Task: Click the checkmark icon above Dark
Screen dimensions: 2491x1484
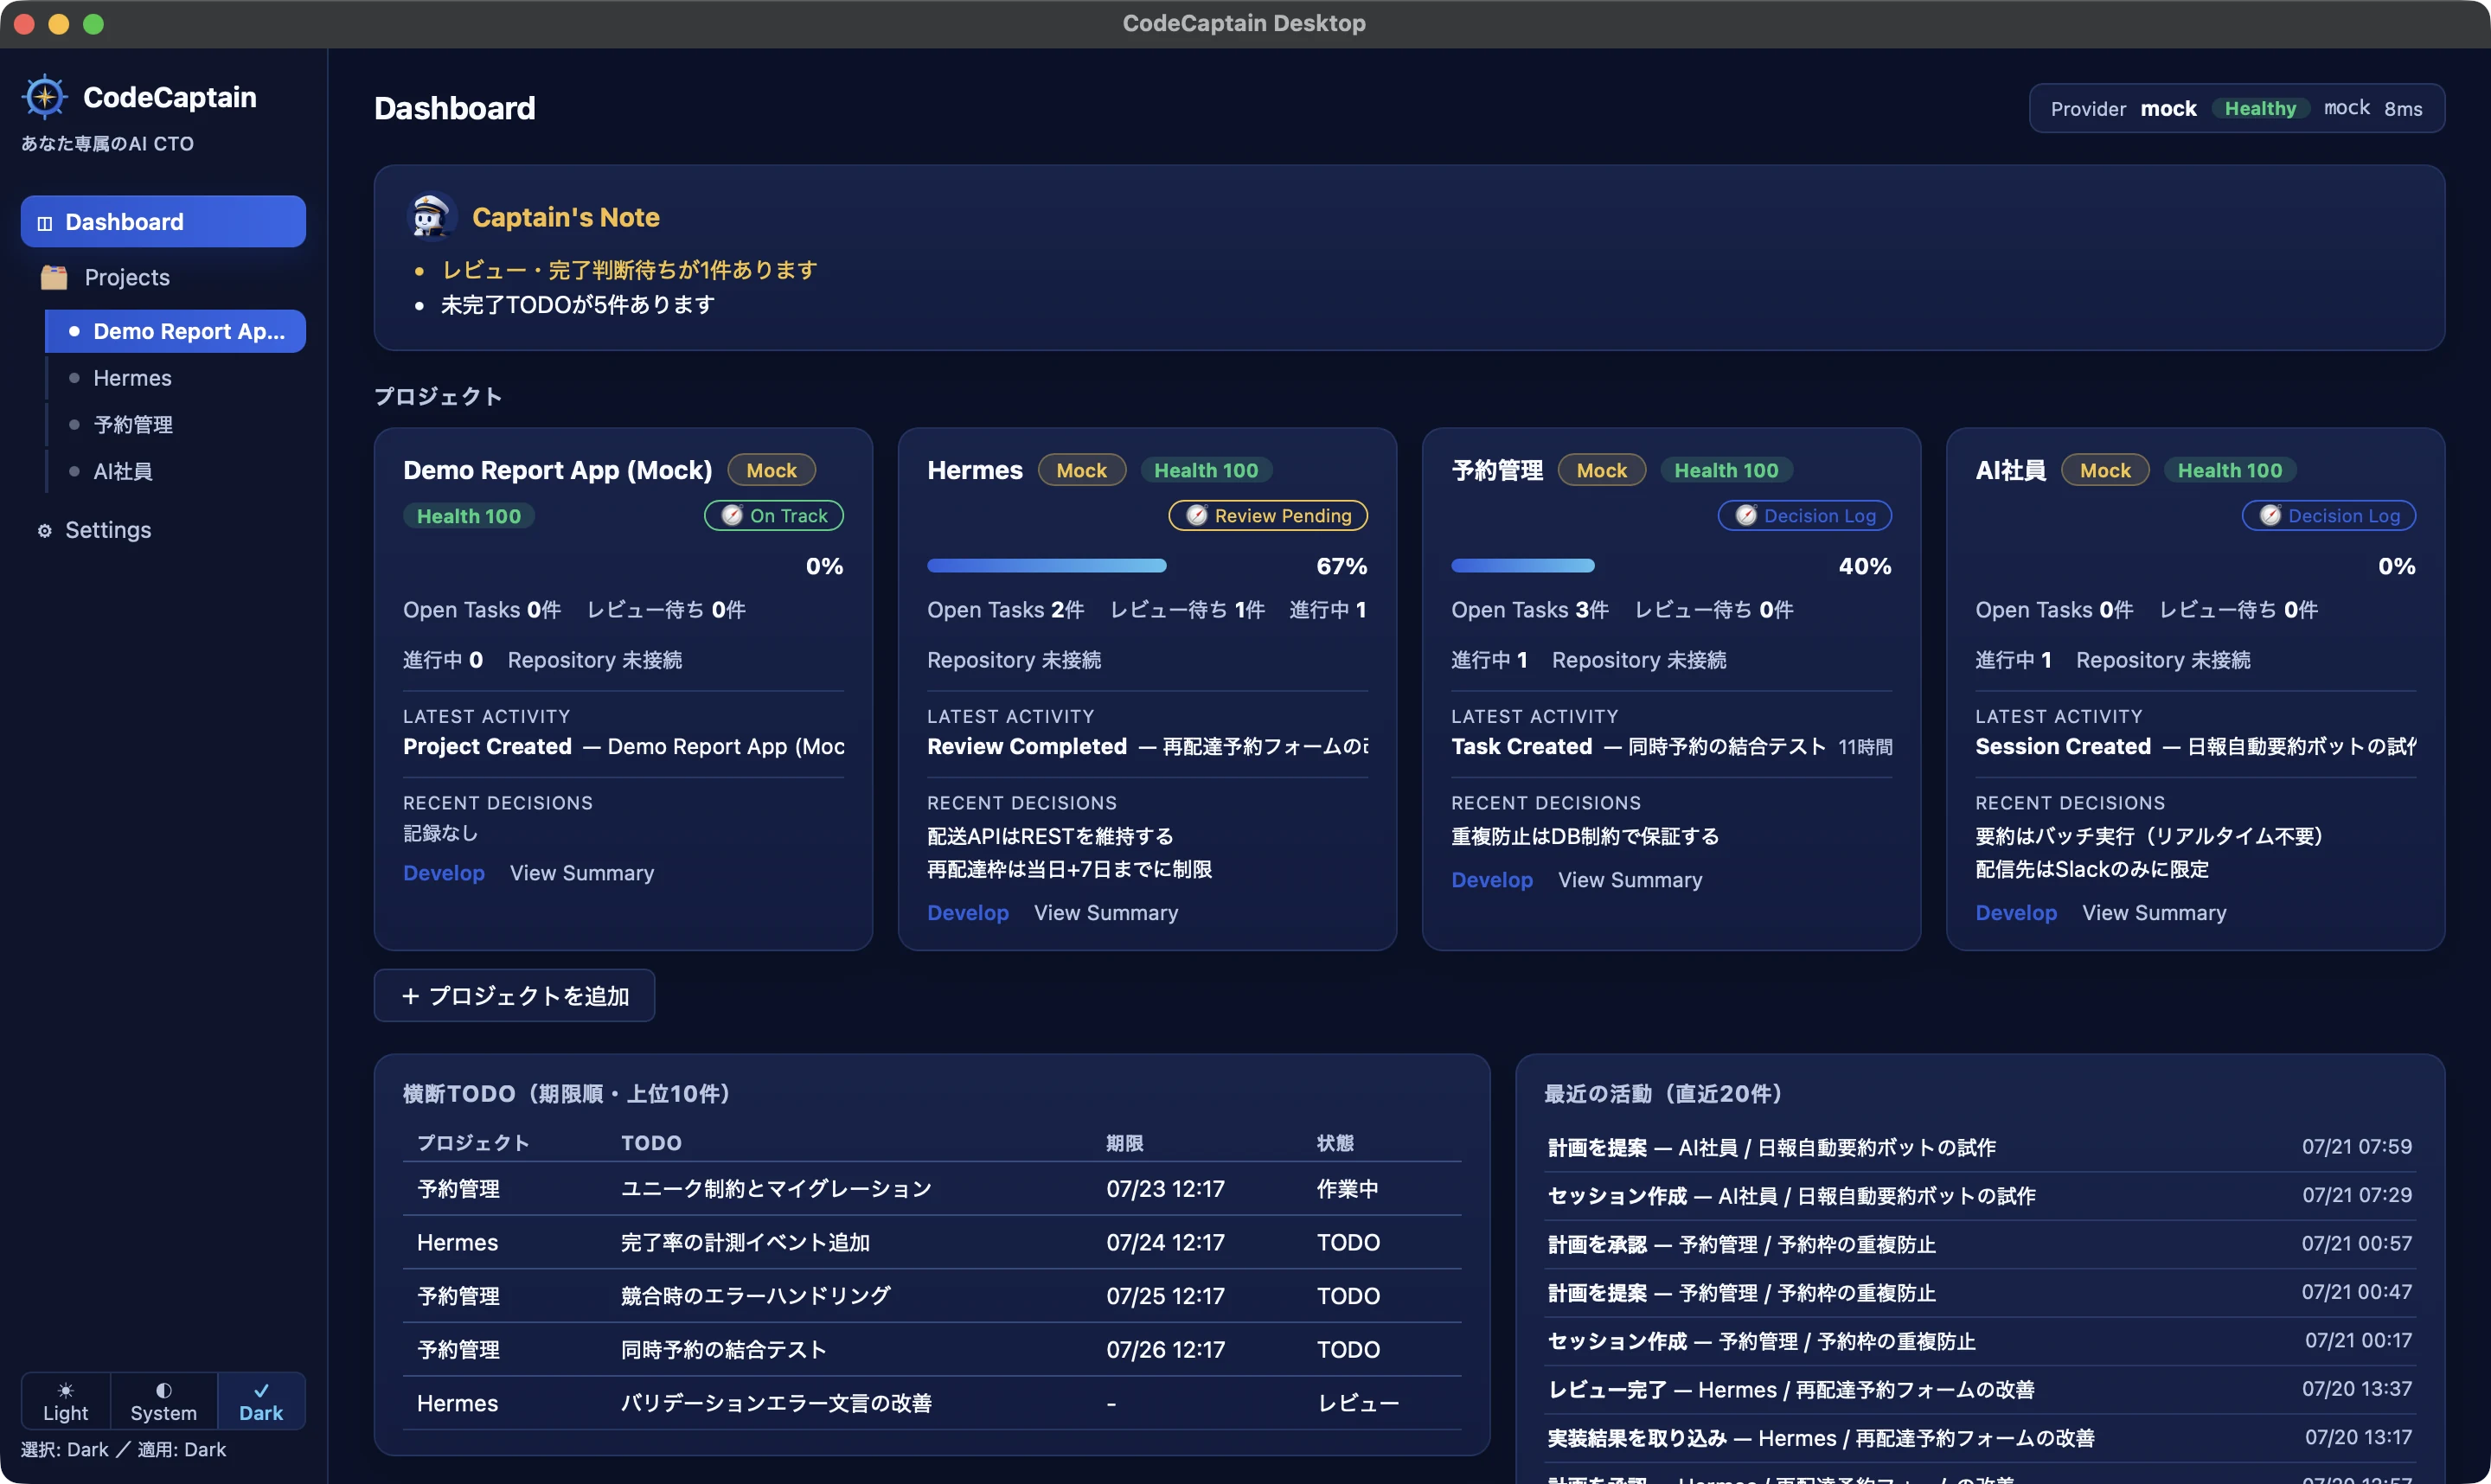Action: [261, 1390]
